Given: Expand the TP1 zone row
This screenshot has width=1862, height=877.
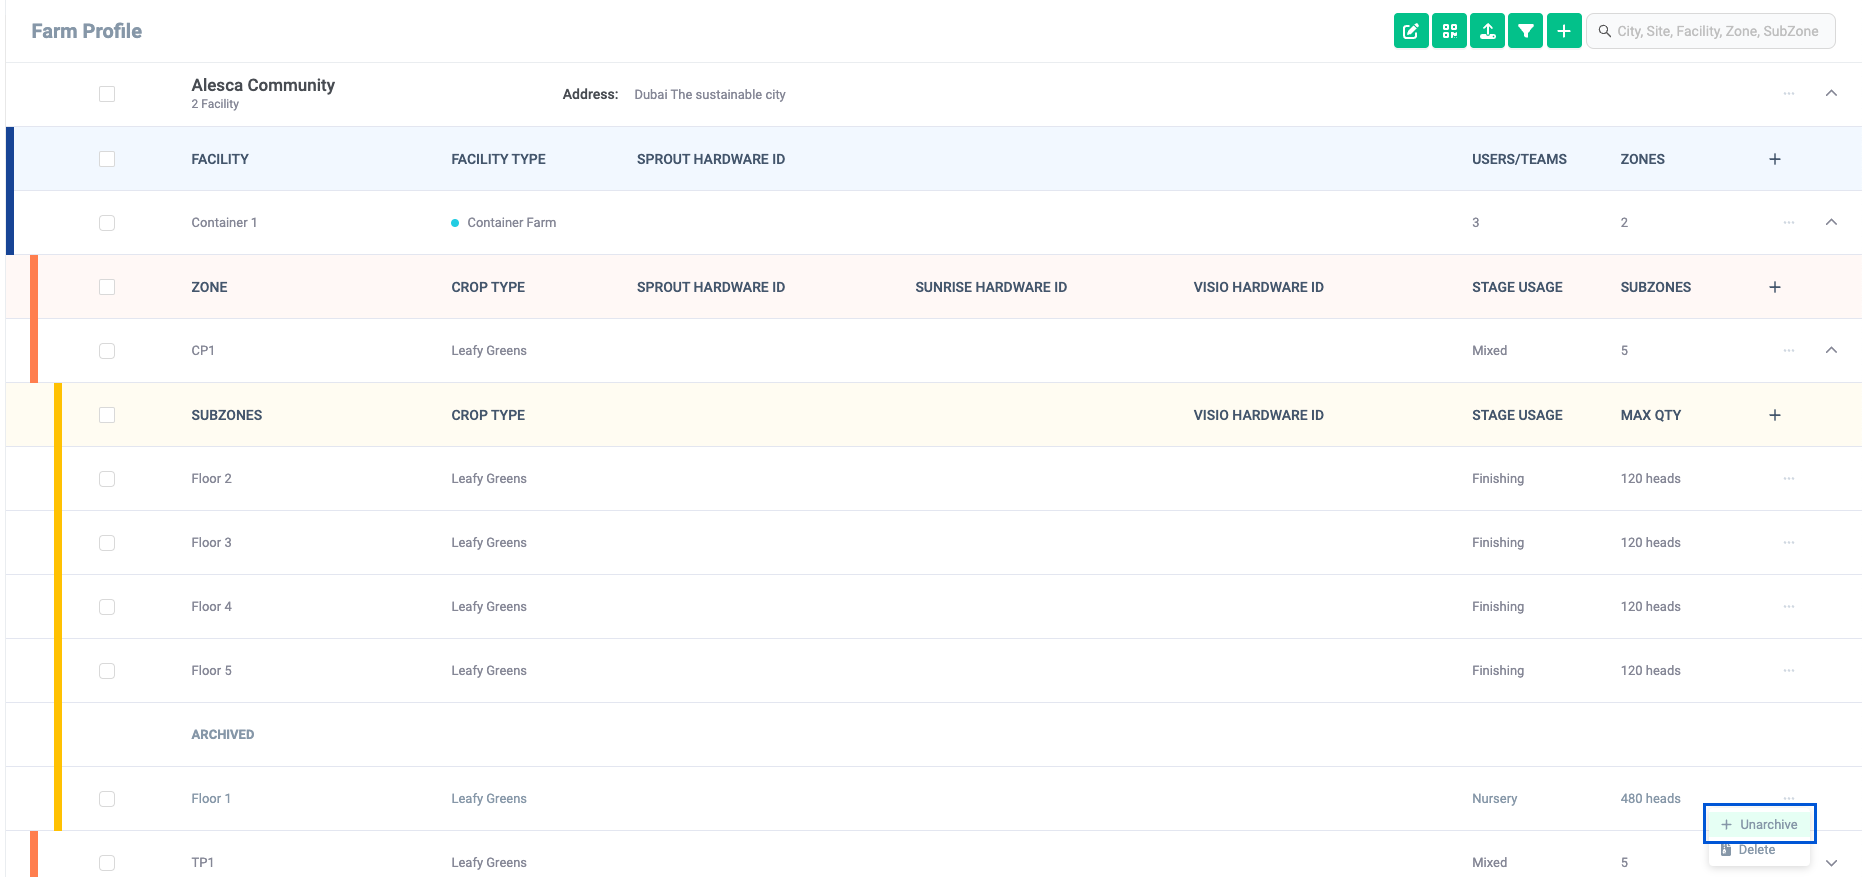Looking at the screenshot, I should (x=1831, y=863).
